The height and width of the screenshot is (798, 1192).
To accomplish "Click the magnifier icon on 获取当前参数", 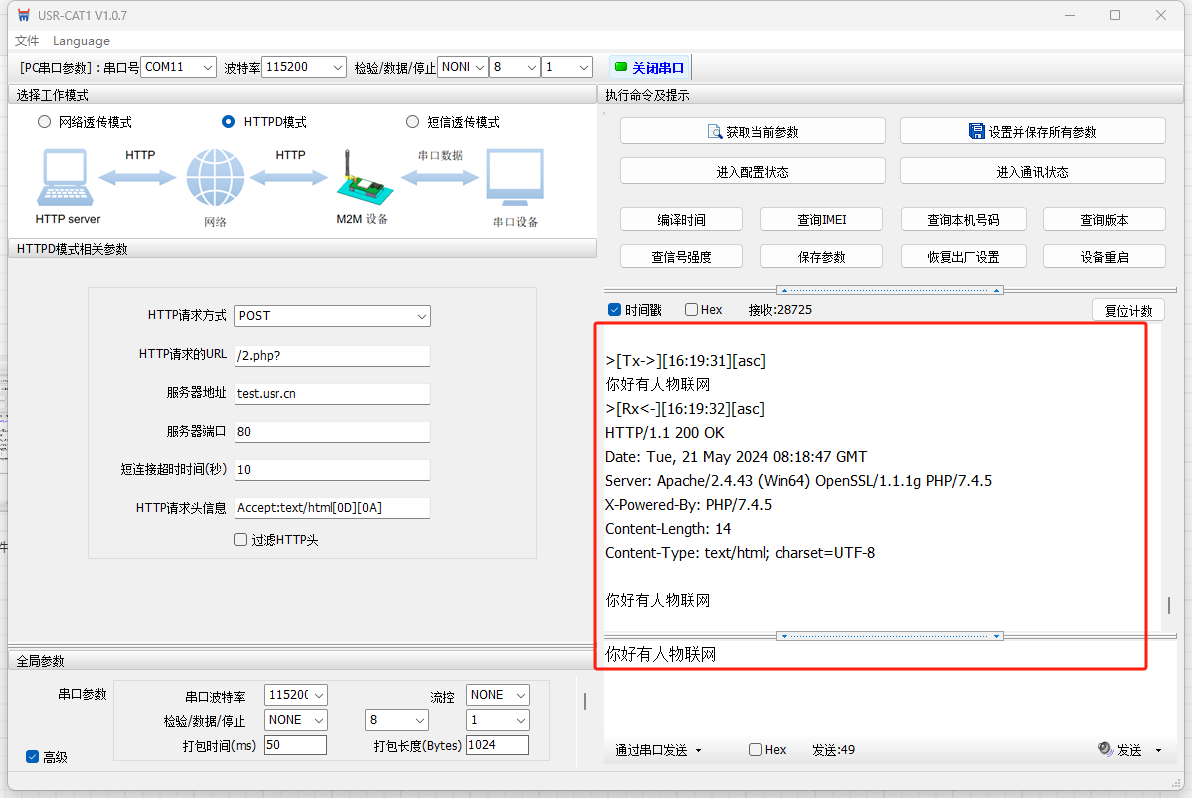I will [714, 131].
